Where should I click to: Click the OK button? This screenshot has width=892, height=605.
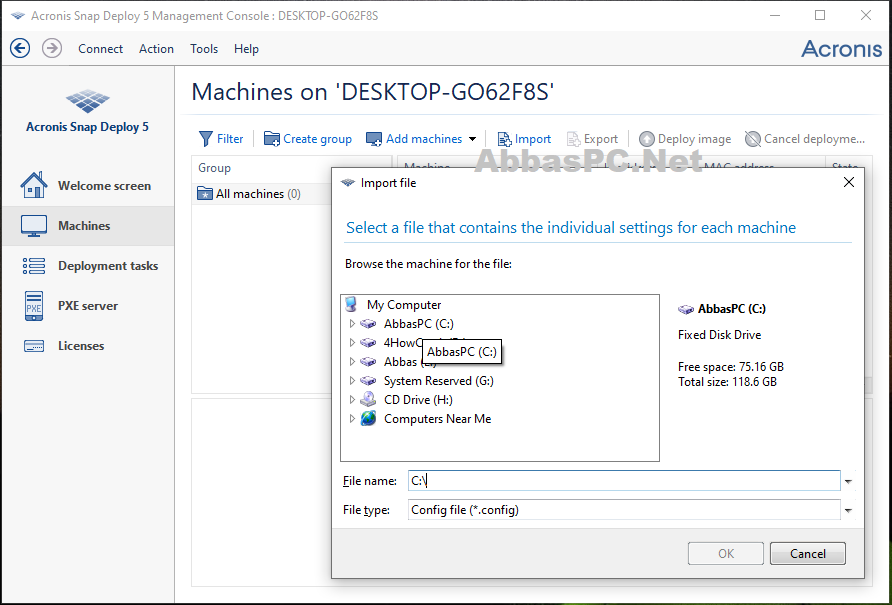(726, 554)
